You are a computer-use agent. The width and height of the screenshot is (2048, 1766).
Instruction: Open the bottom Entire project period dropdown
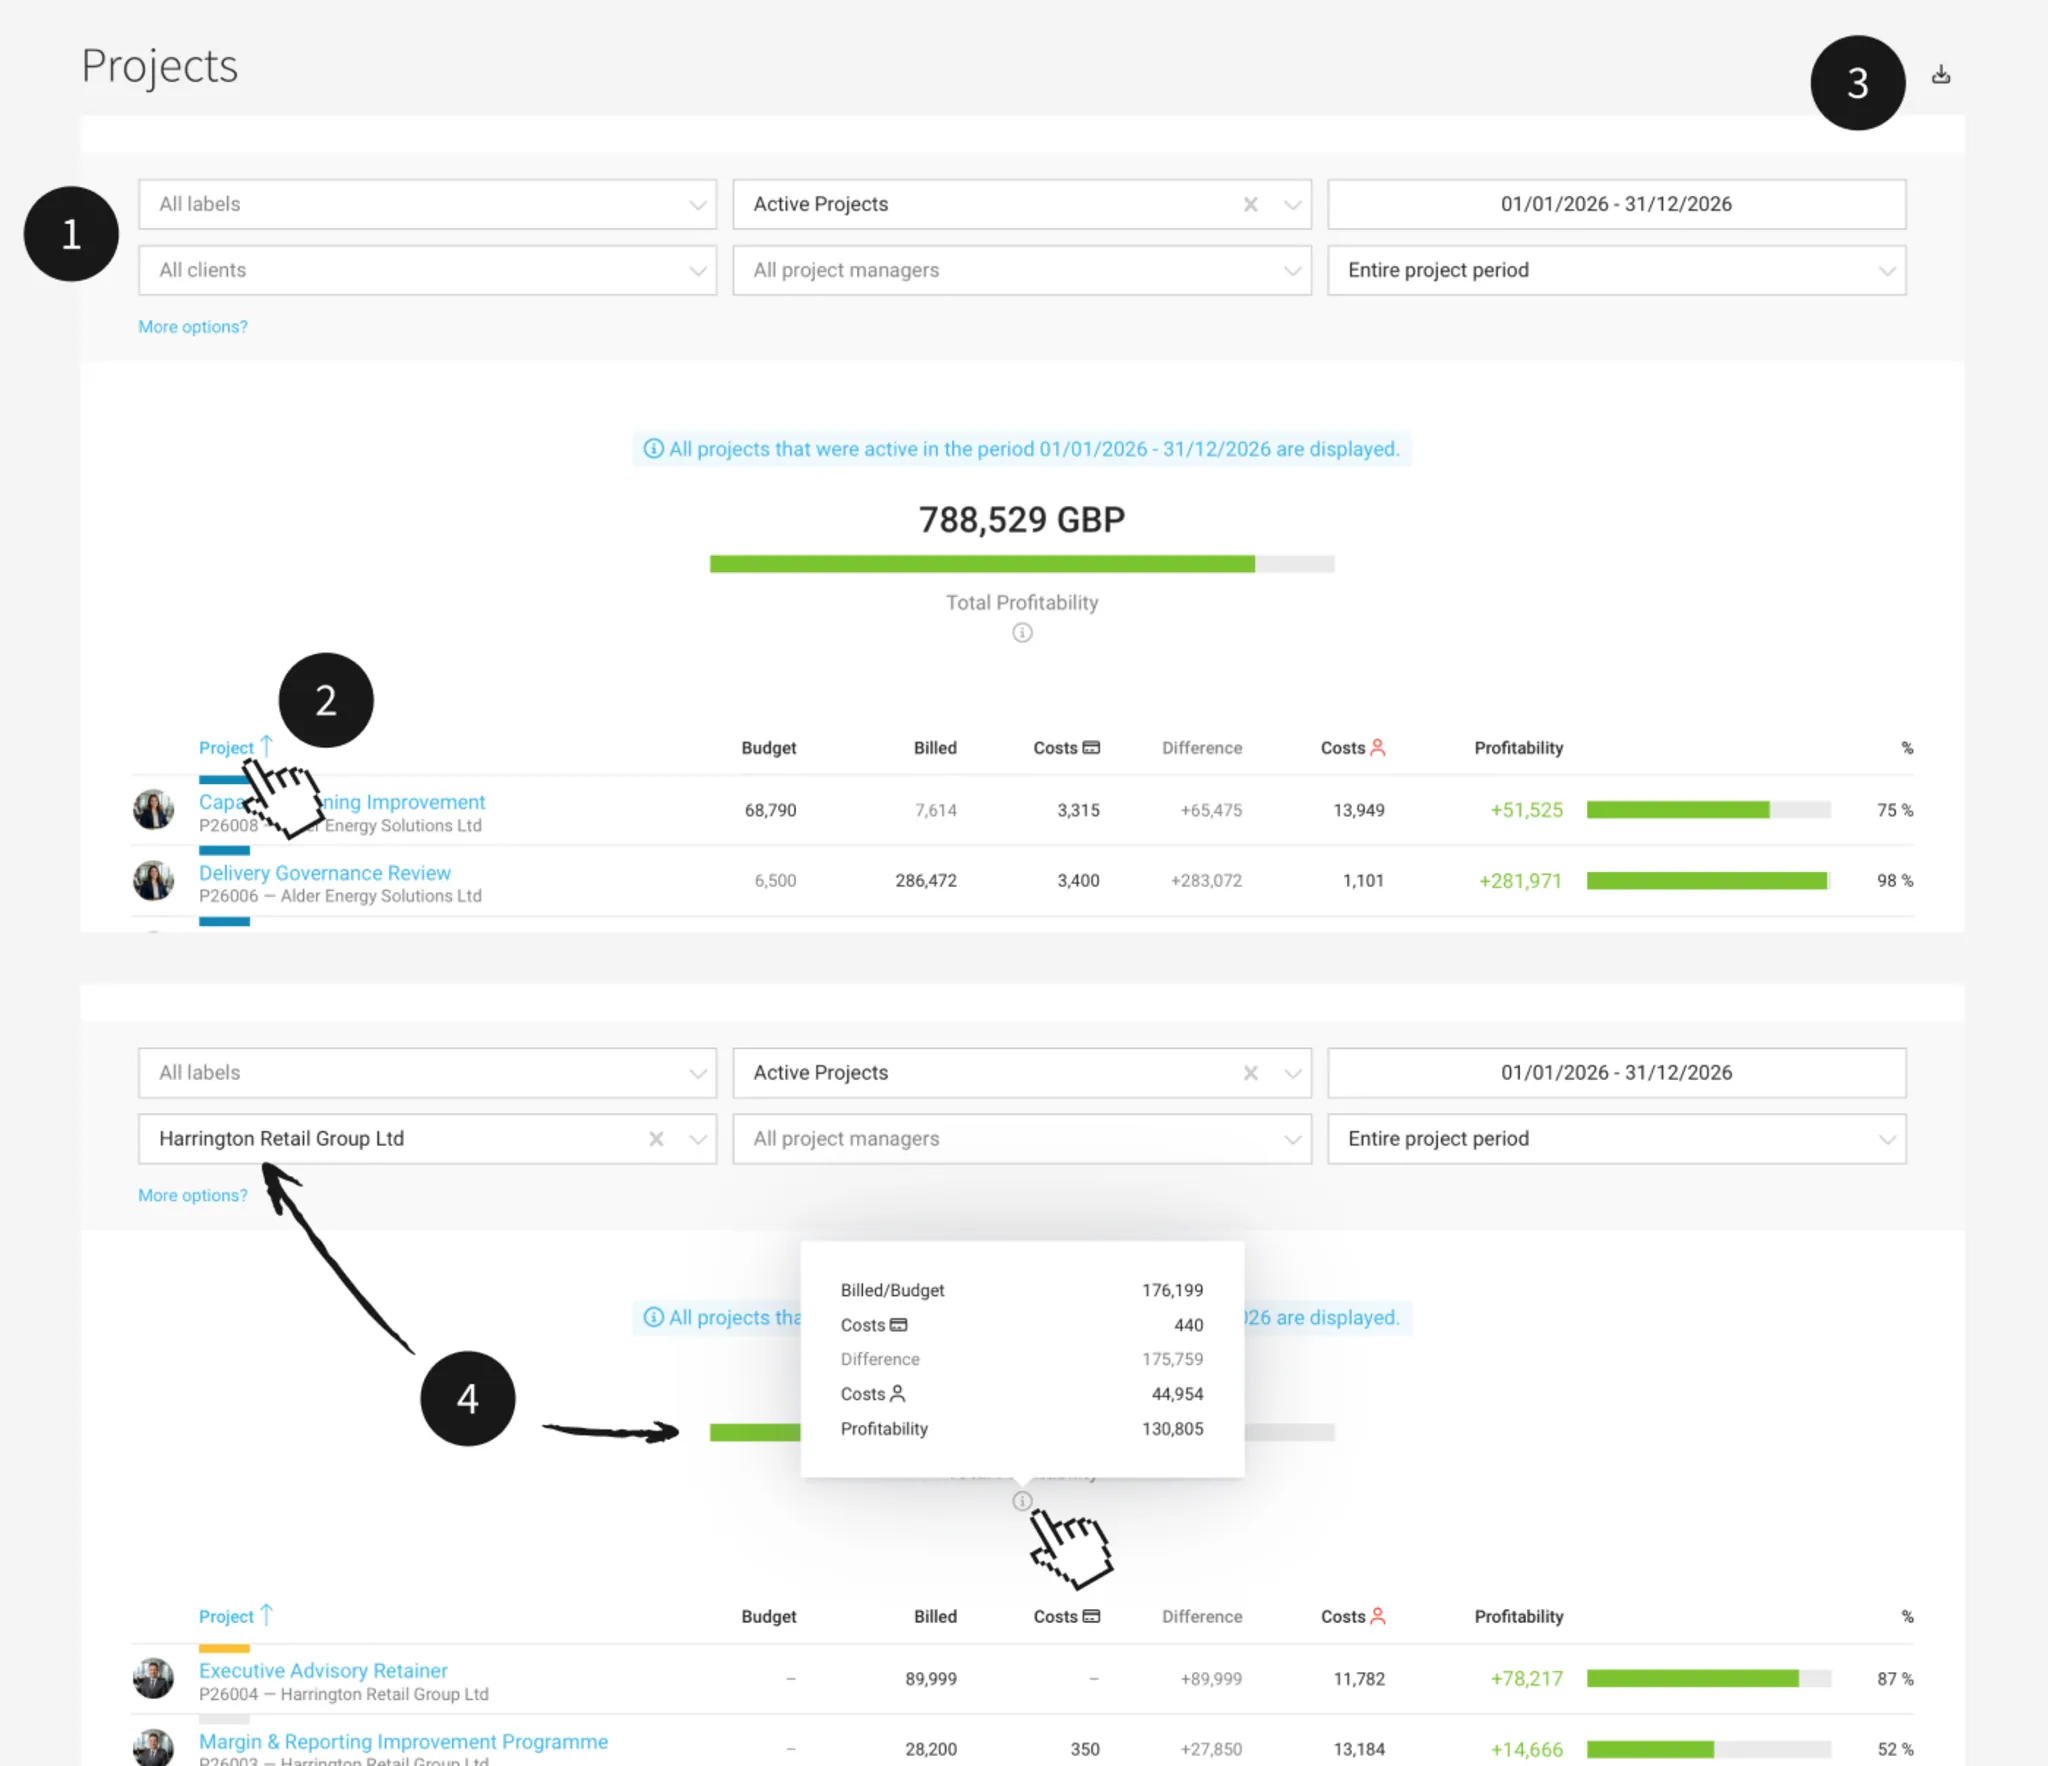pyautogui.click(x=1616, y=1139)
